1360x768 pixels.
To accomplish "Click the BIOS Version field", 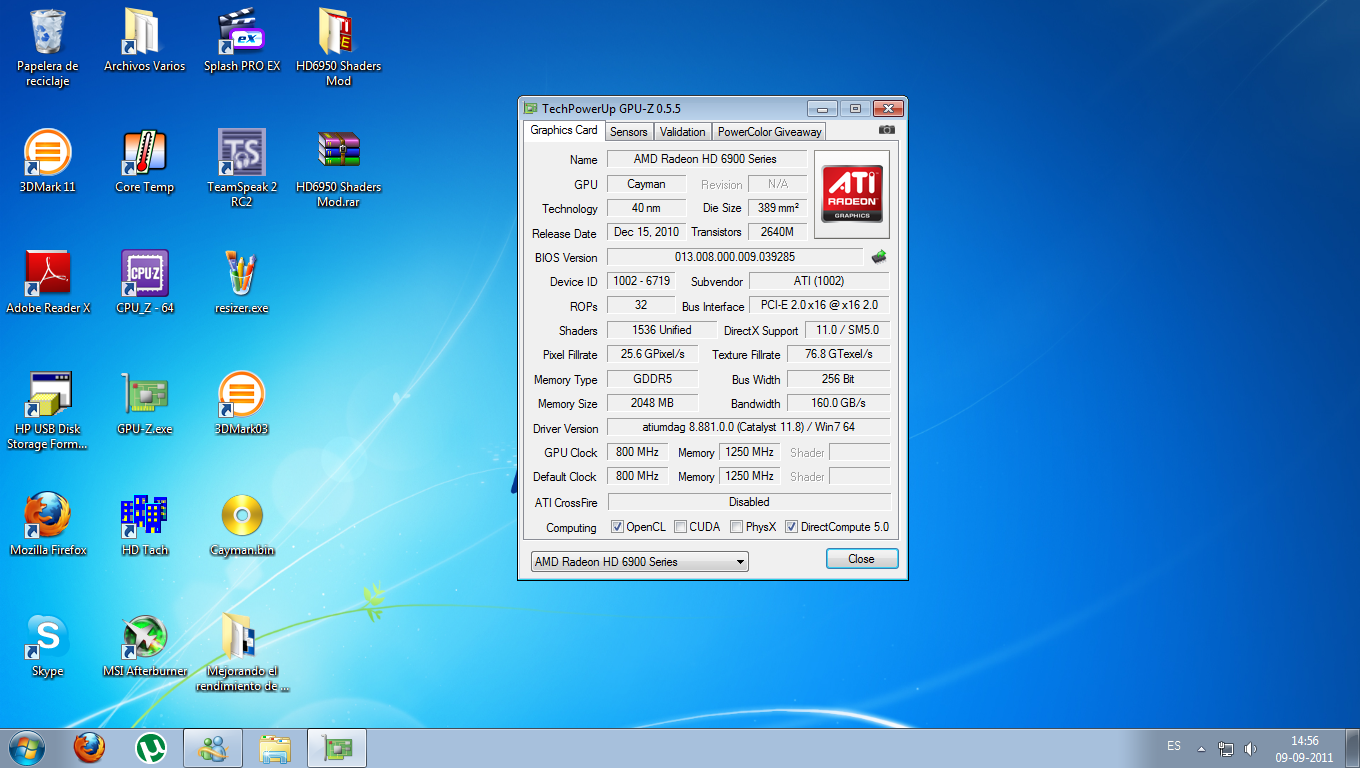I will click(735, 257).
